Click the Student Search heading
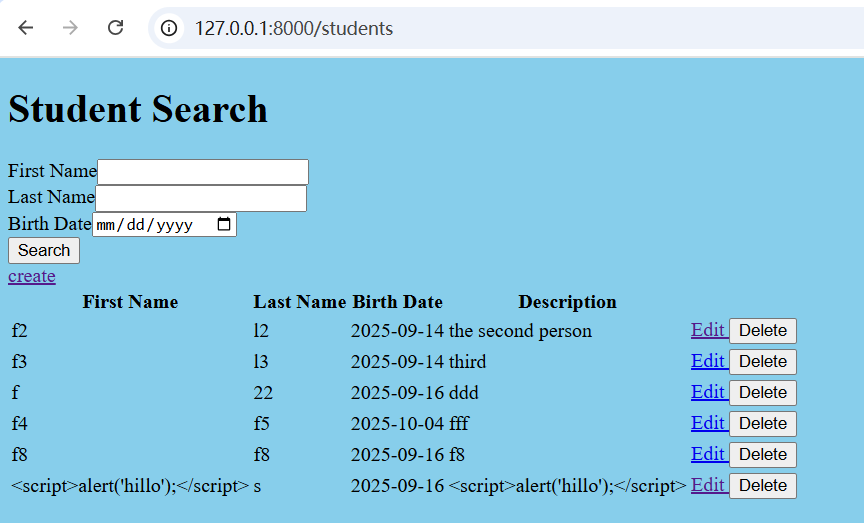This screenshot has width=864, height=523. (x=138, y=109)
